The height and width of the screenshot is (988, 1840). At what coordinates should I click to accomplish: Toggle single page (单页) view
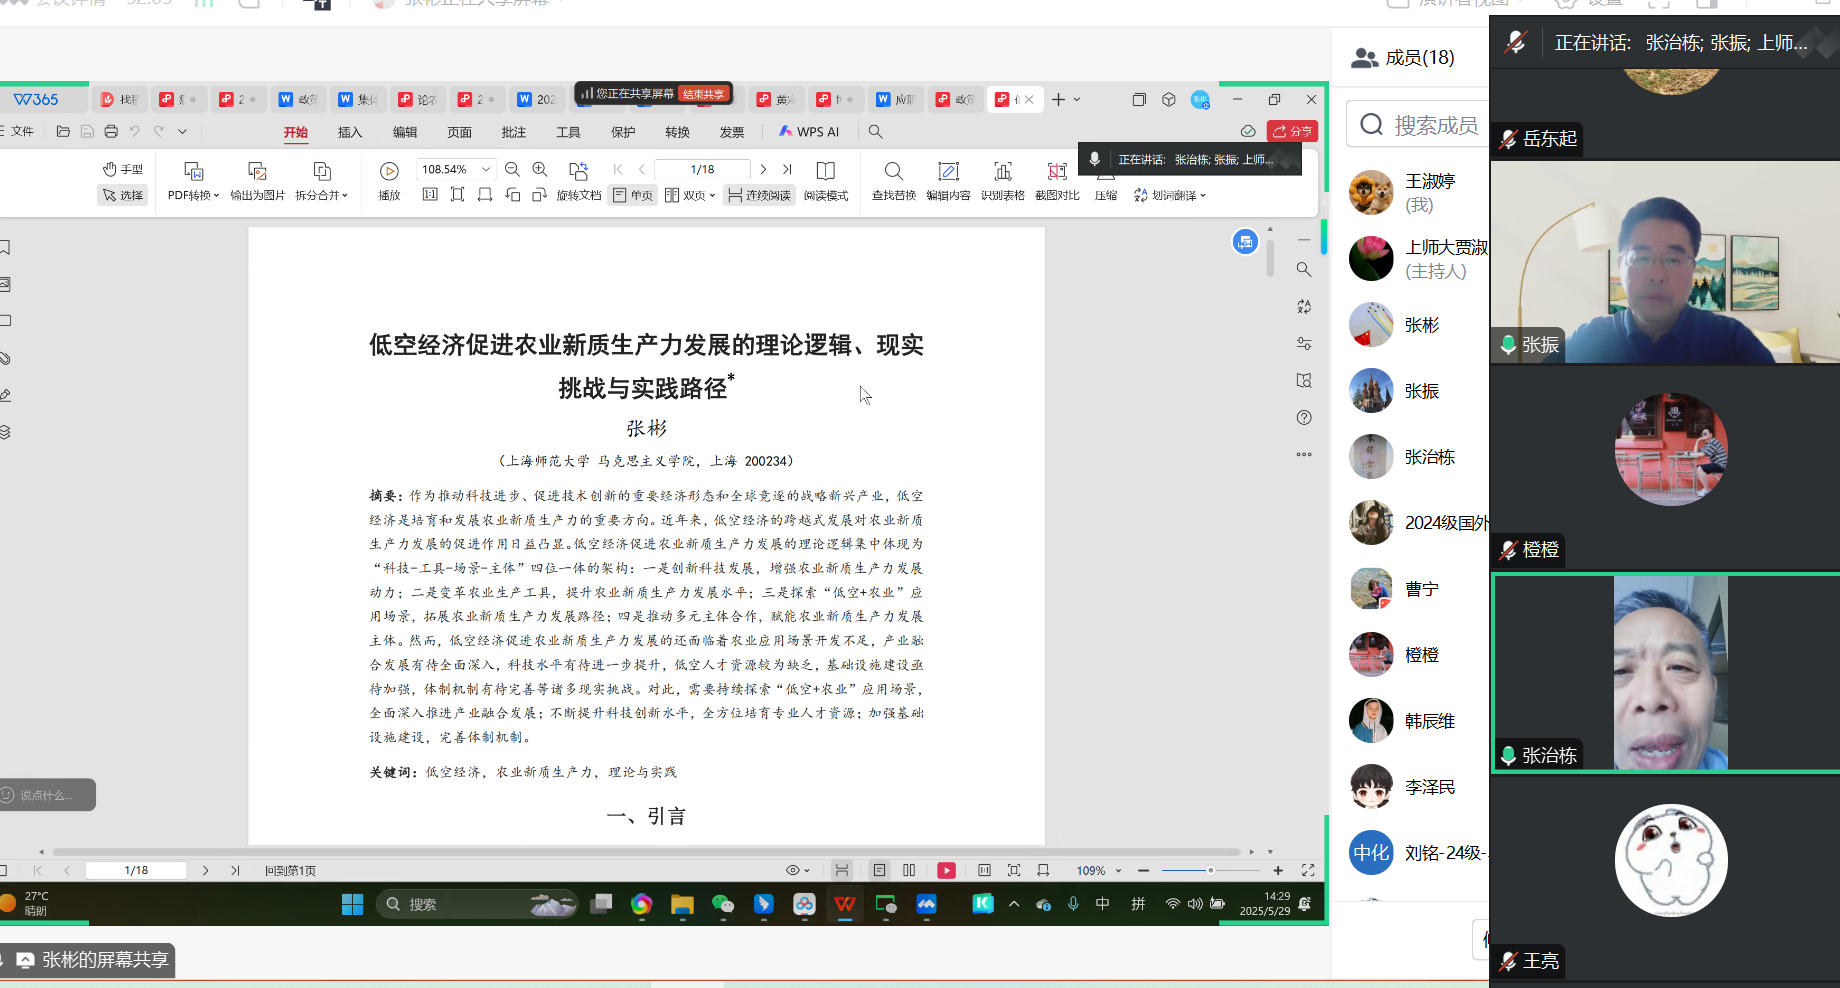click(633, 195)
